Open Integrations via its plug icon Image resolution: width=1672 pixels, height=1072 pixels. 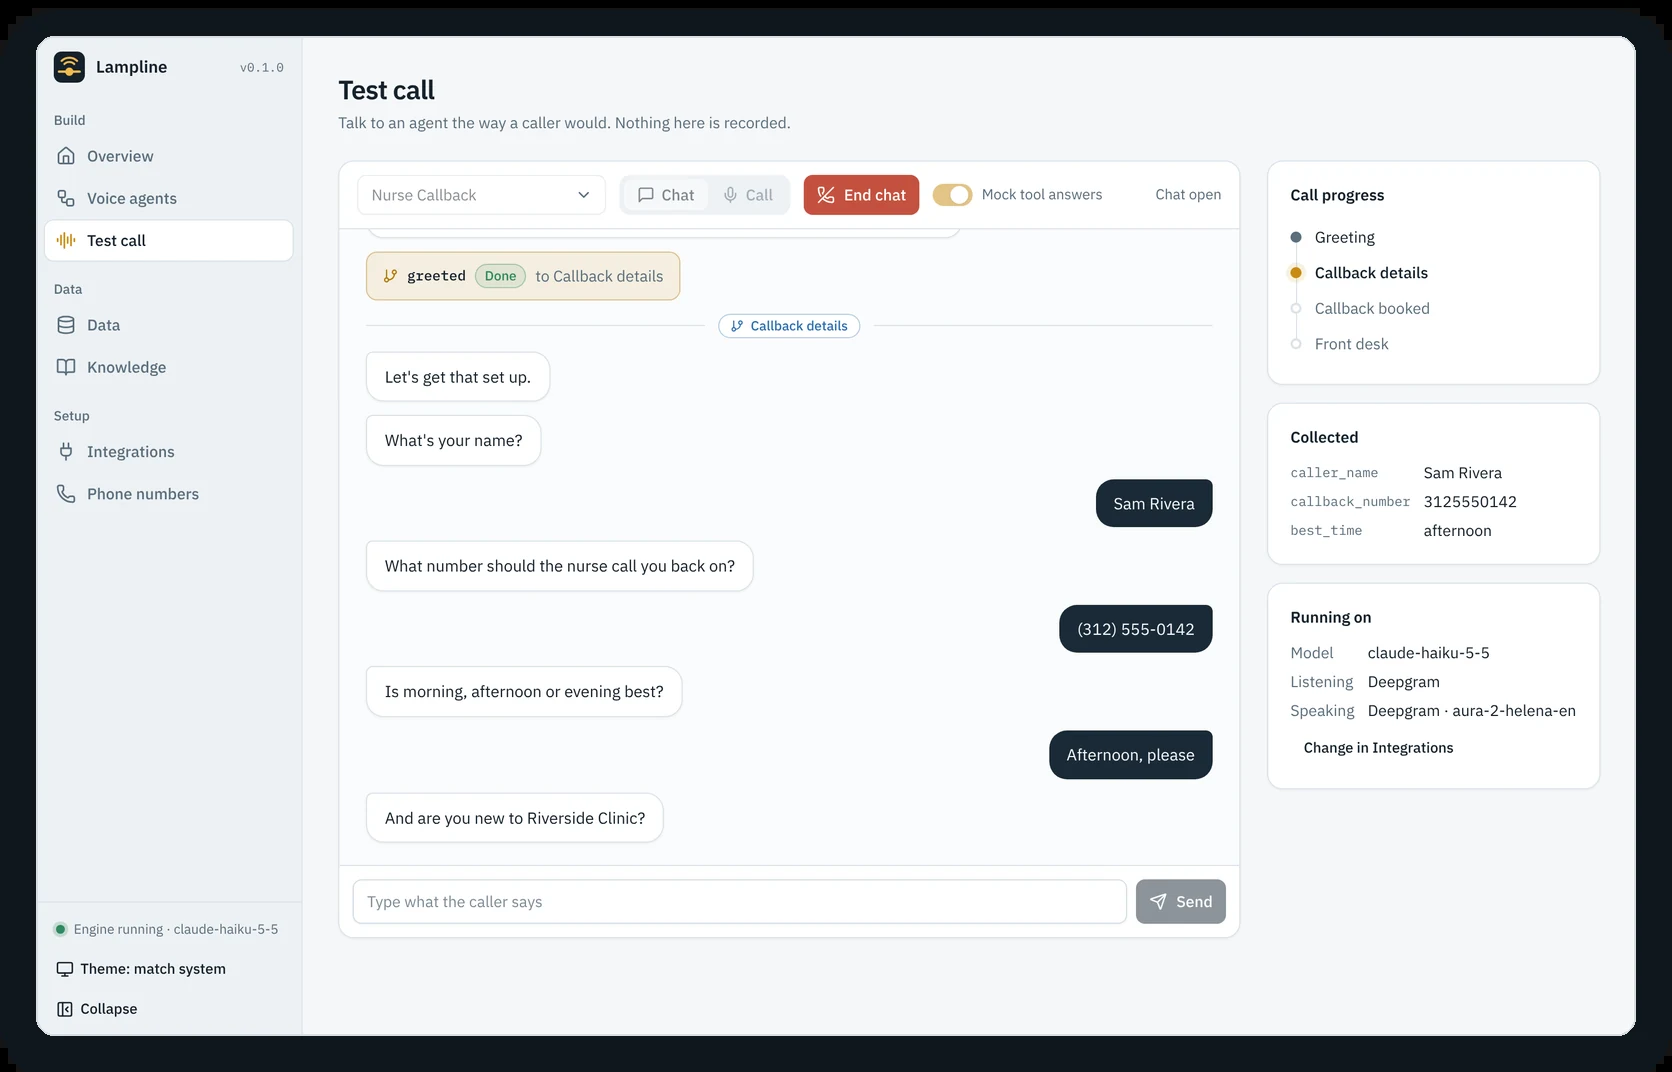coord(66,451)
